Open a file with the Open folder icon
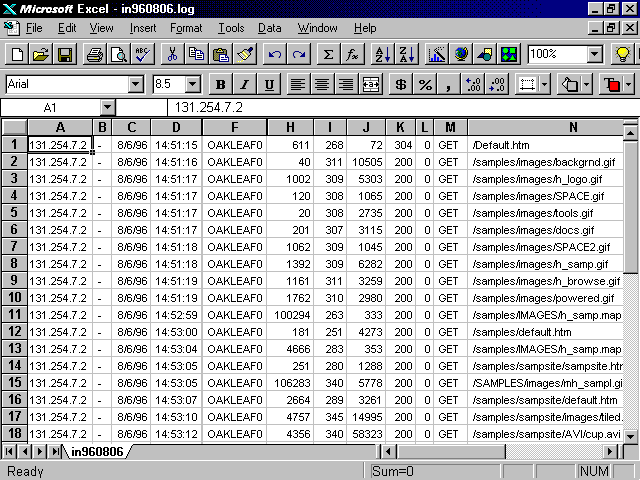 (41, 54)
